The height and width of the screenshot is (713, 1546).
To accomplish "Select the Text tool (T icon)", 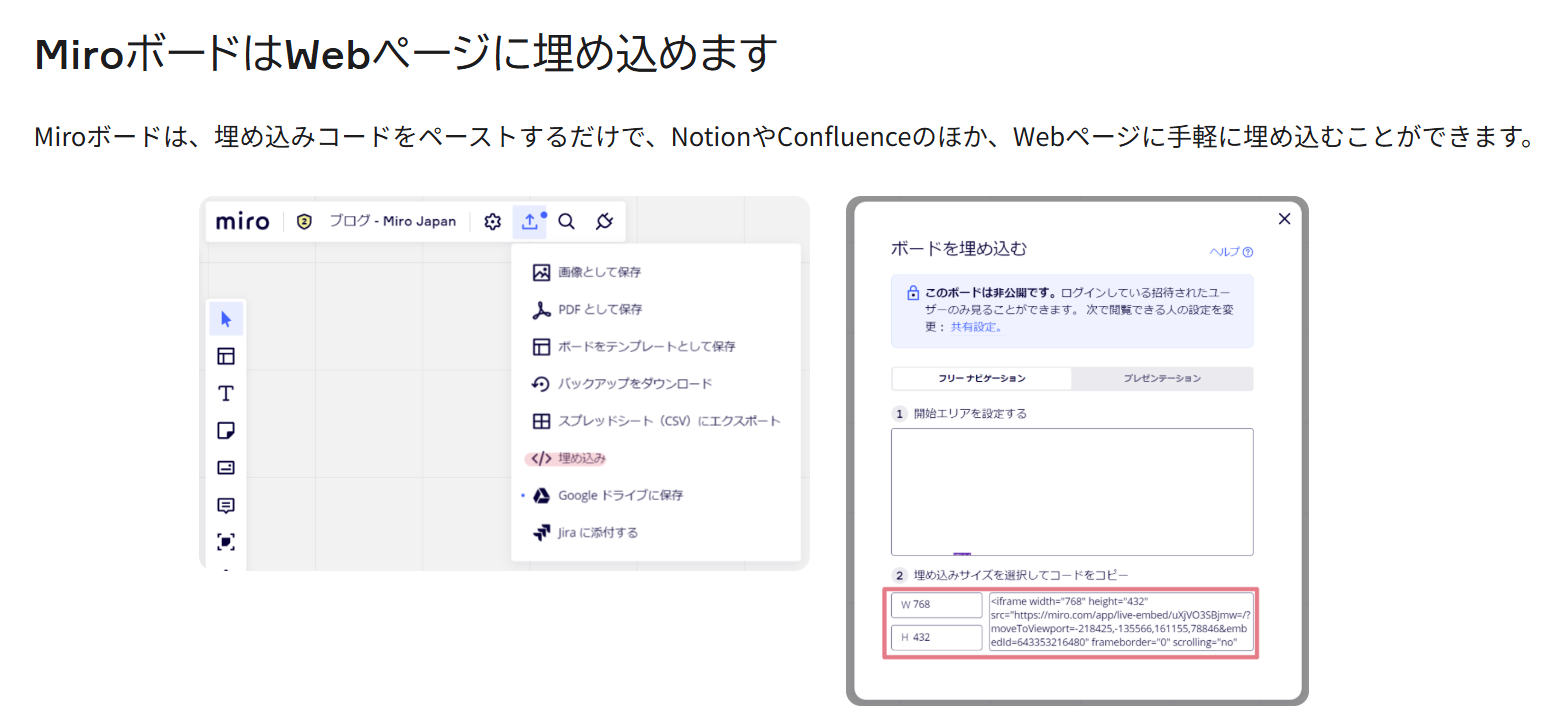I will click(x=226, y=393).
